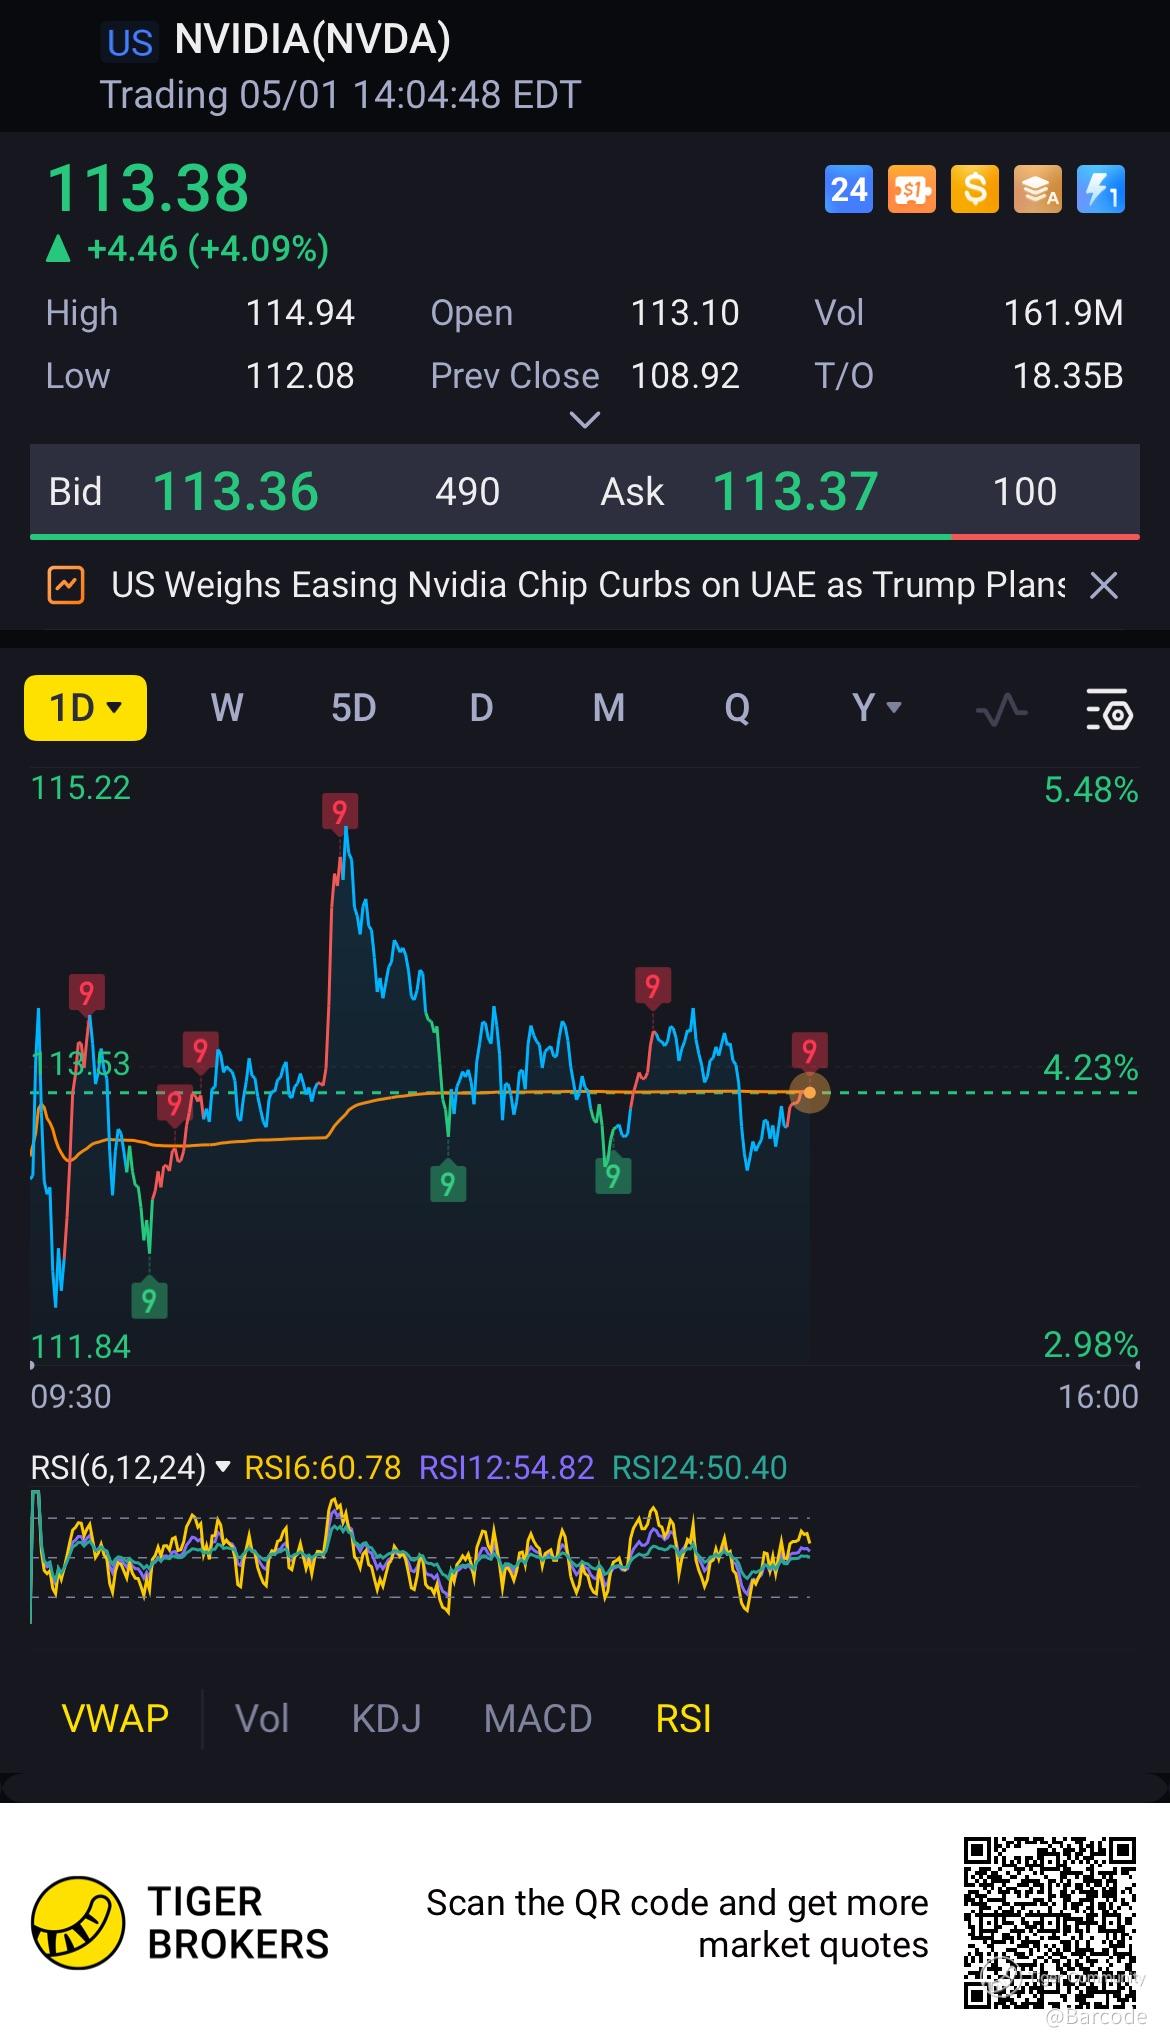Tap the Vol value 161.9M

coord(1063,313)
